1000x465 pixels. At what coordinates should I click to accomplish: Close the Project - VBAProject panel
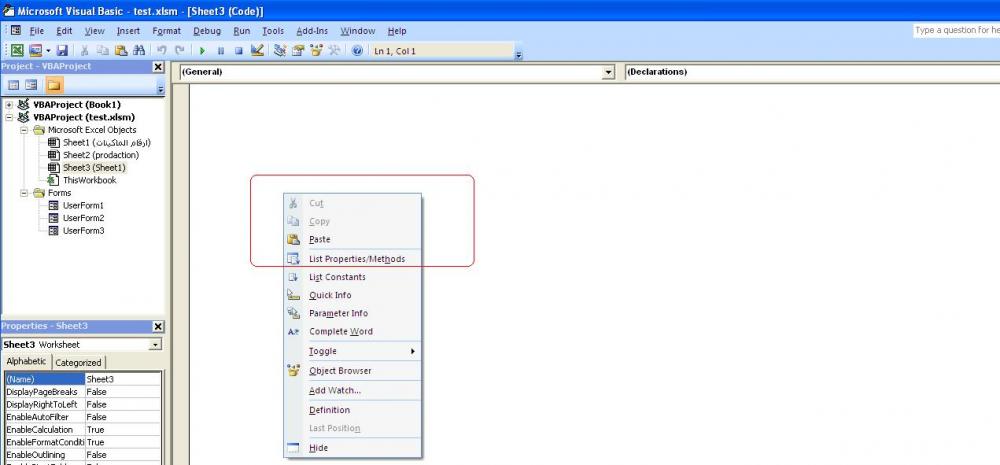pos(158,66)
